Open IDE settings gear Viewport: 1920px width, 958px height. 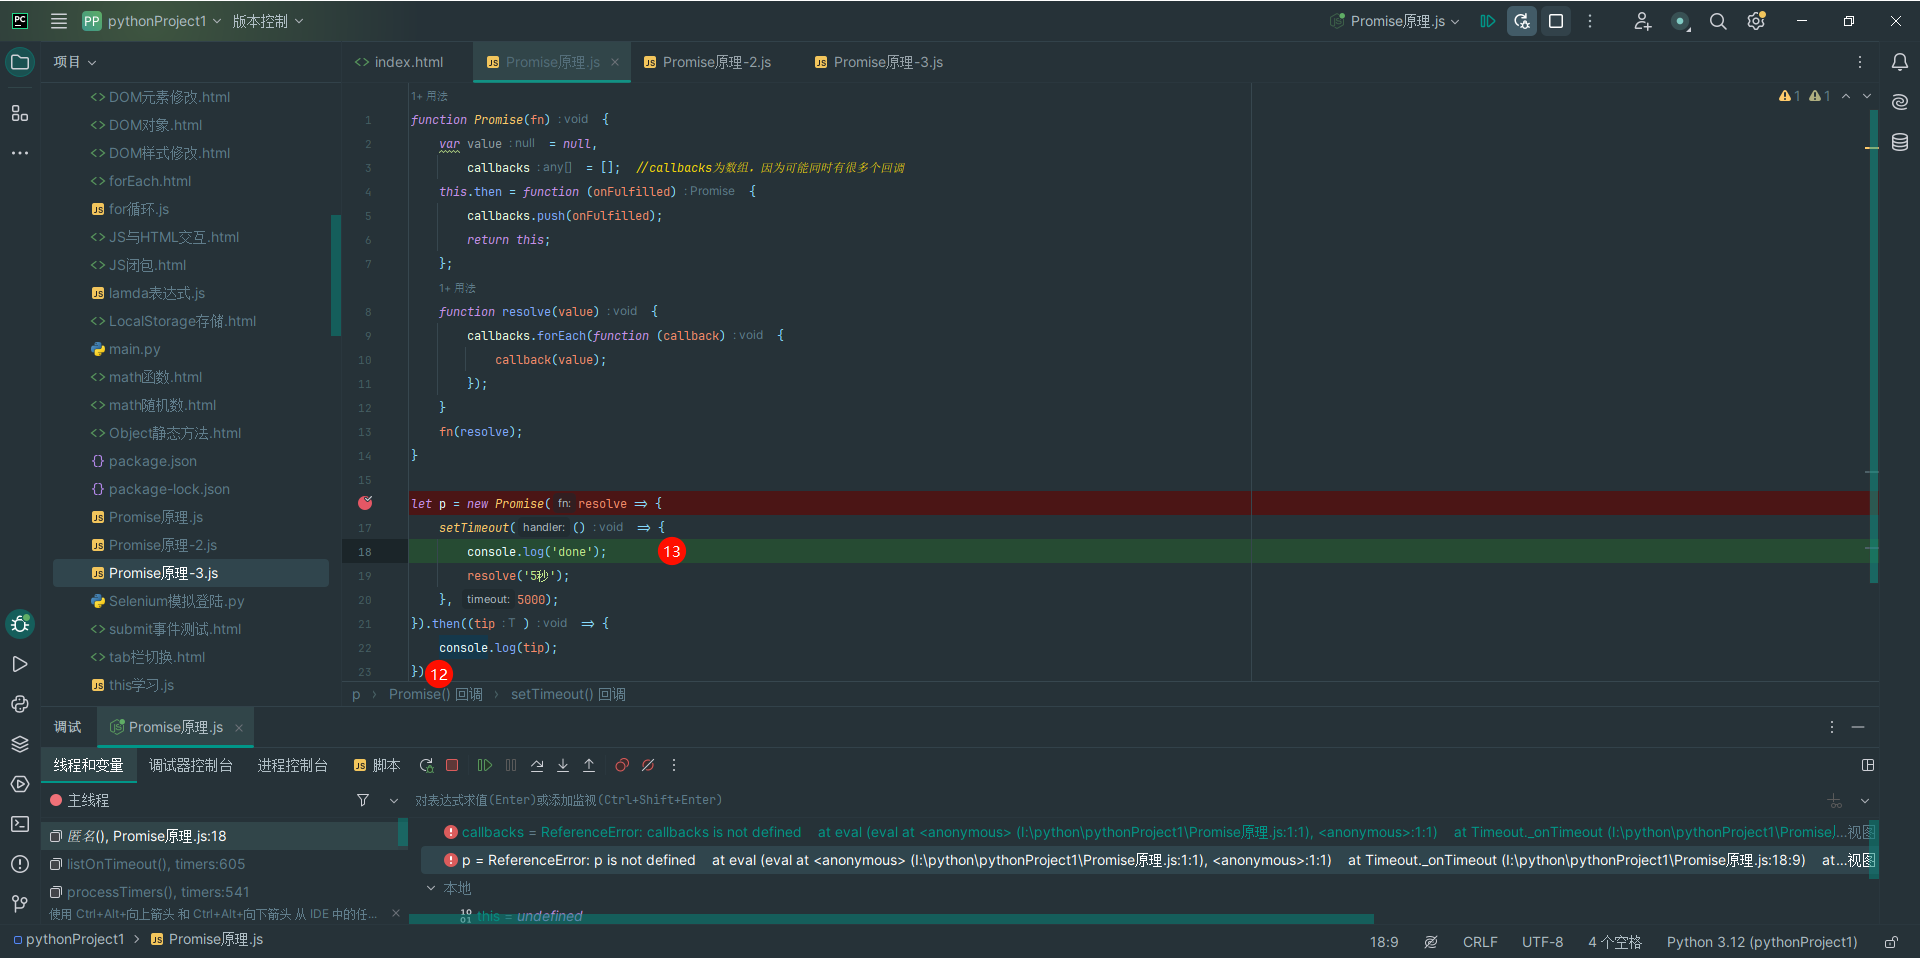(1756, 21)
